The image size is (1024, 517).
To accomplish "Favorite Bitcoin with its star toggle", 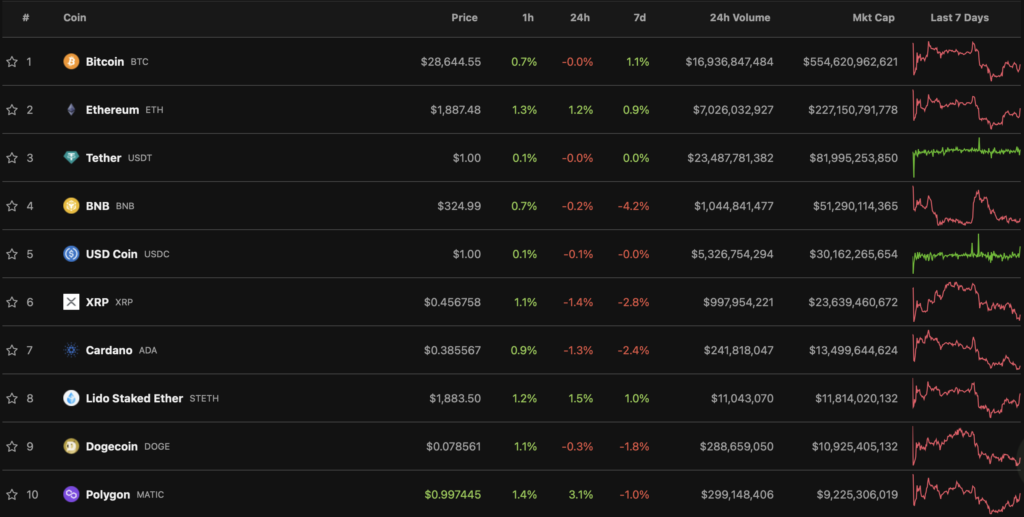I will pyautogui.click(x=12, y=62).
